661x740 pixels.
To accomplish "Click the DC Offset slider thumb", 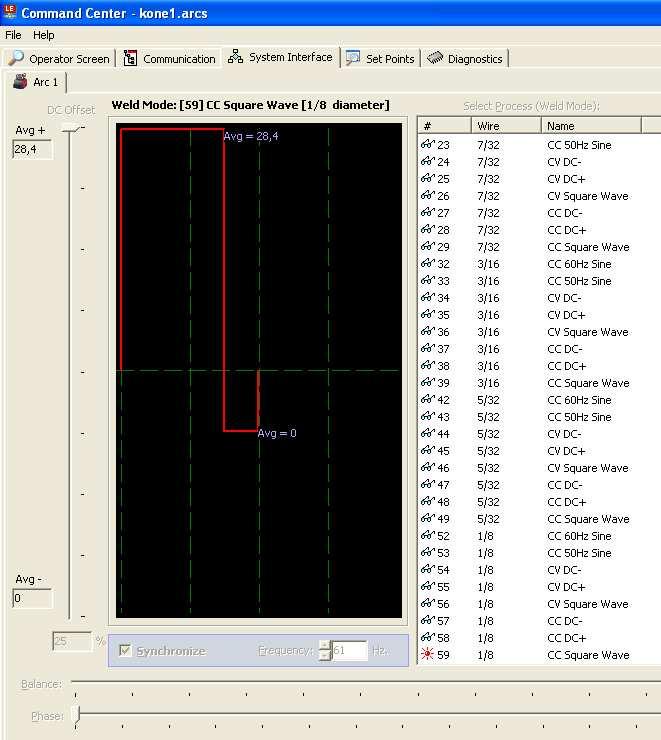I will click(71, 128).
